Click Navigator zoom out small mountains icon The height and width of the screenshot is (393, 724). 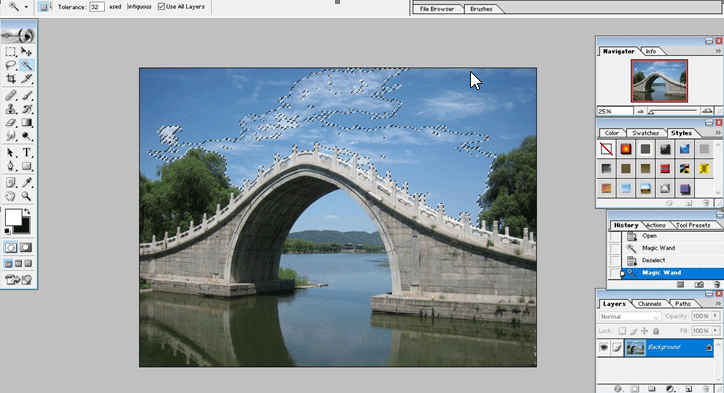(x=640, y=111)
